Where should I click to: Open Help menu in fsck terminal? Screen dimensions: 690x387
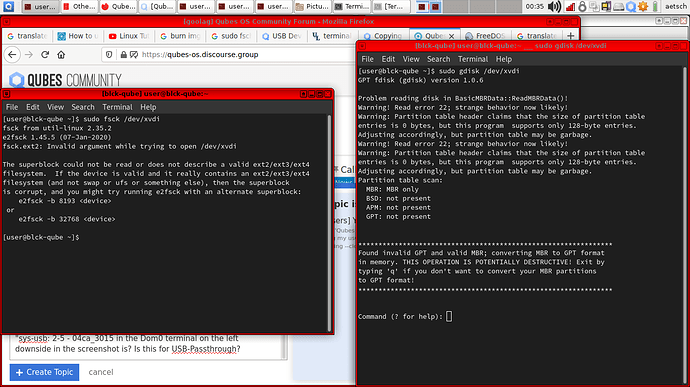pos(148,107)
